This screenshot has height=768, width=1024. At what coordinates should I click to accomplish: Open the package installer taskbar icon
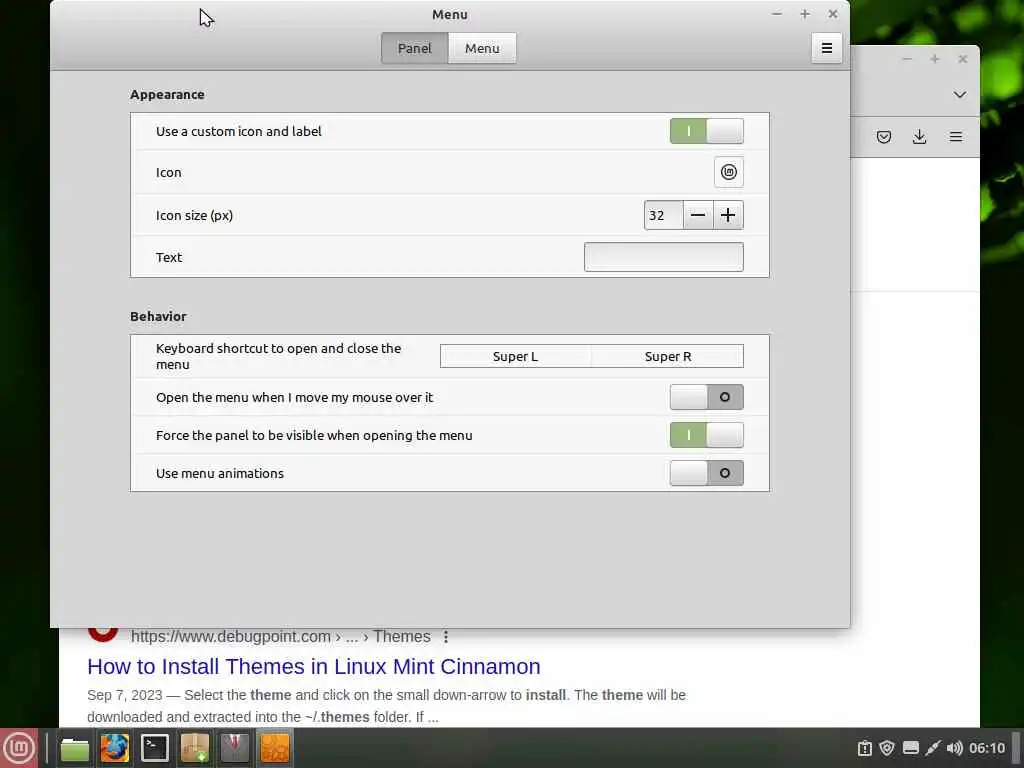pos(195,748)
